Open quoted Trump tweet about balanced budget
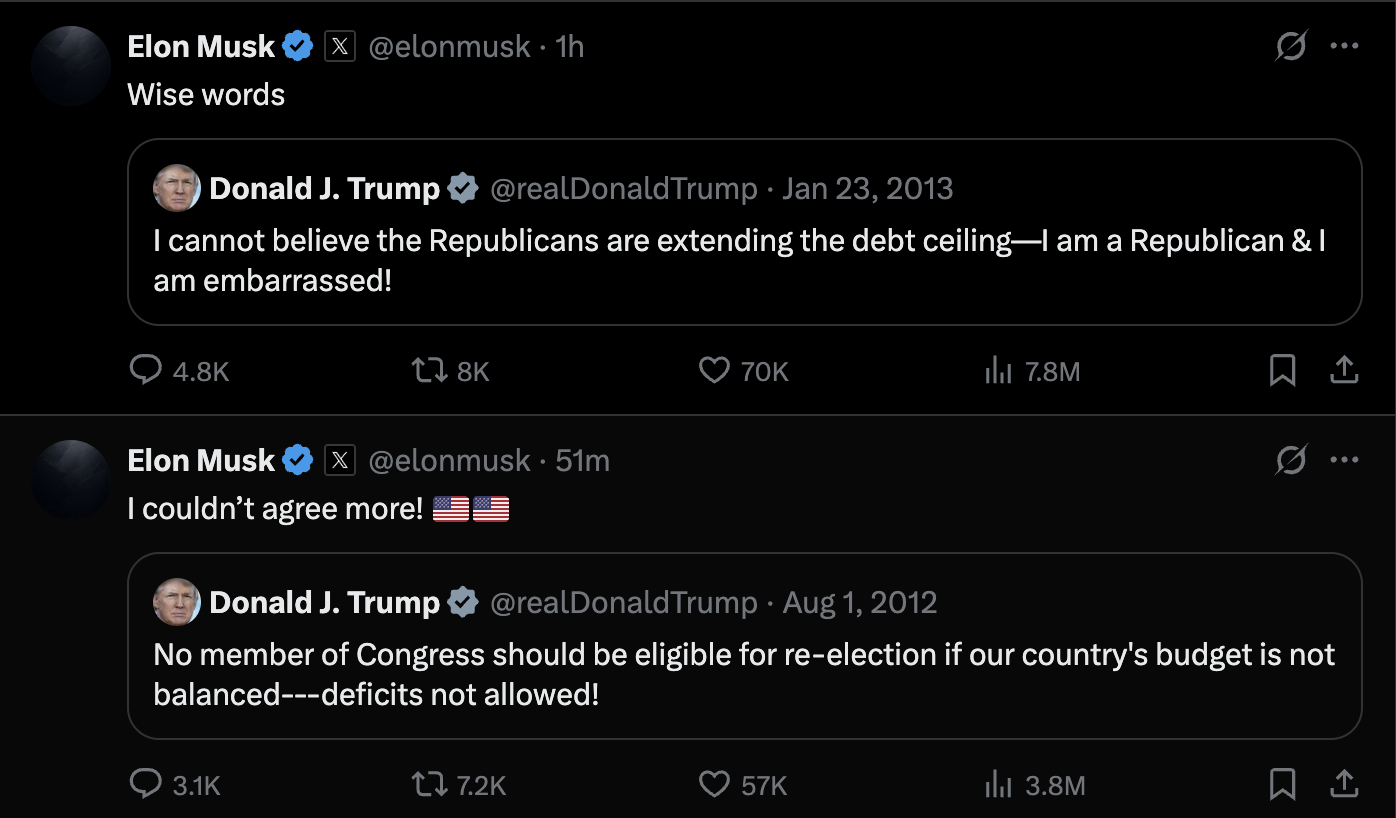Viewport: 1396px width, 818px height. [x=745, y=646]
